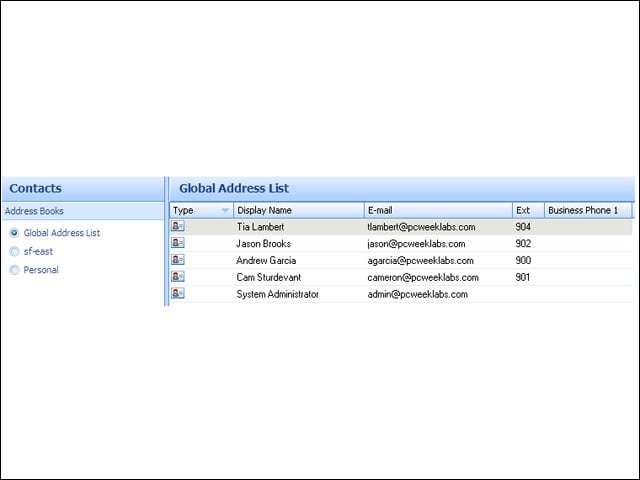
Task: Click the Address Books section header
Action: pos(83,211)
